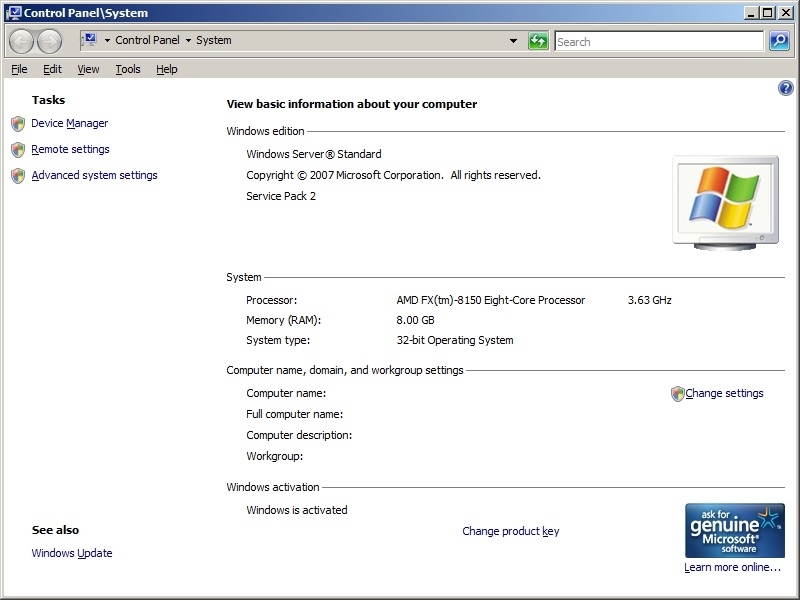
Task: Click the 'Computer name:' label
Action: coord(286,393)
